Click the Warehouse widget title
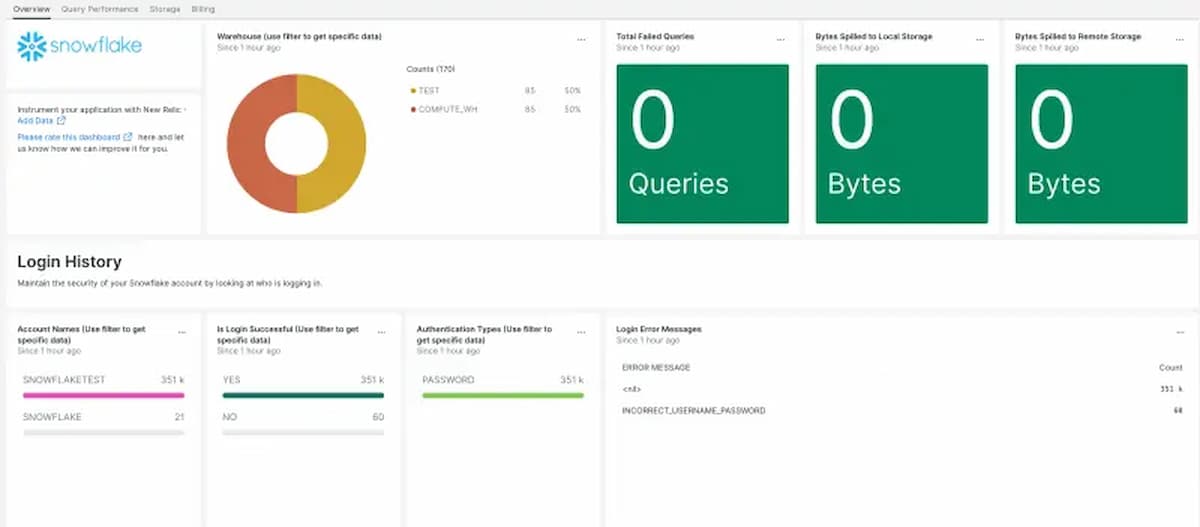This screenshot has height=527, width=1200. 299,36
